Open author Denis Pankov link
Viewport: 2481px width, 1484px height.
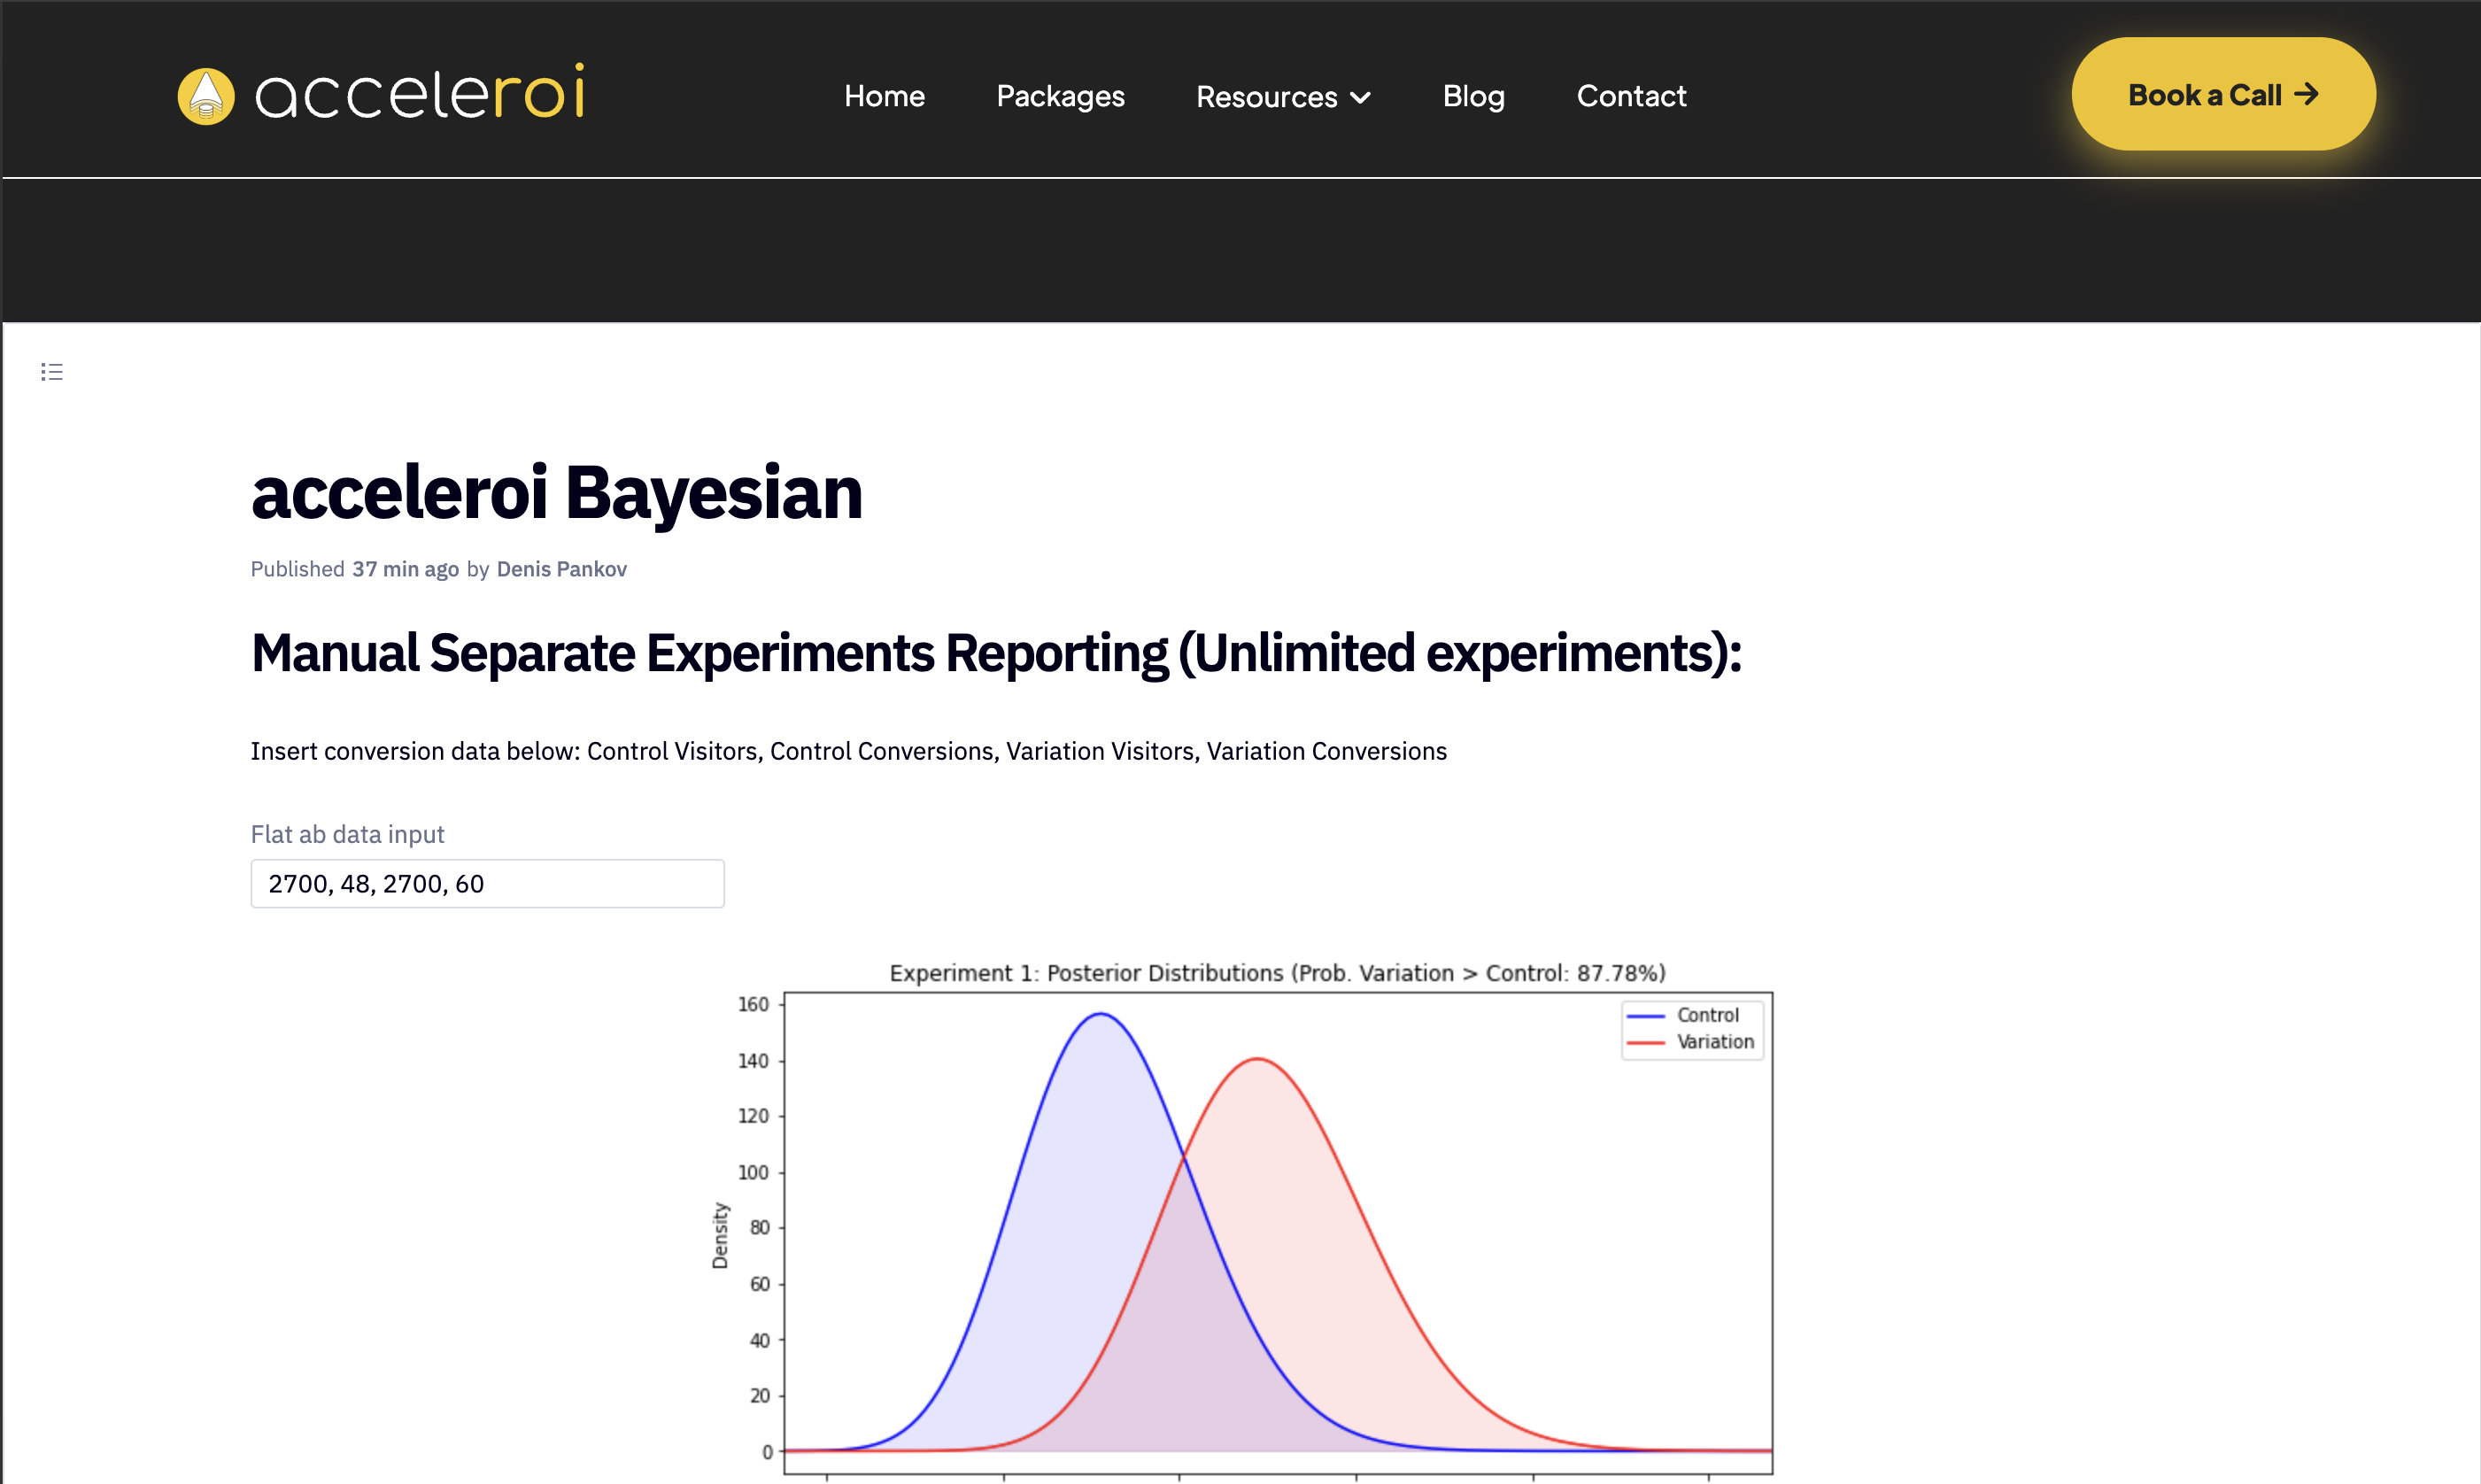pos(561,569)
